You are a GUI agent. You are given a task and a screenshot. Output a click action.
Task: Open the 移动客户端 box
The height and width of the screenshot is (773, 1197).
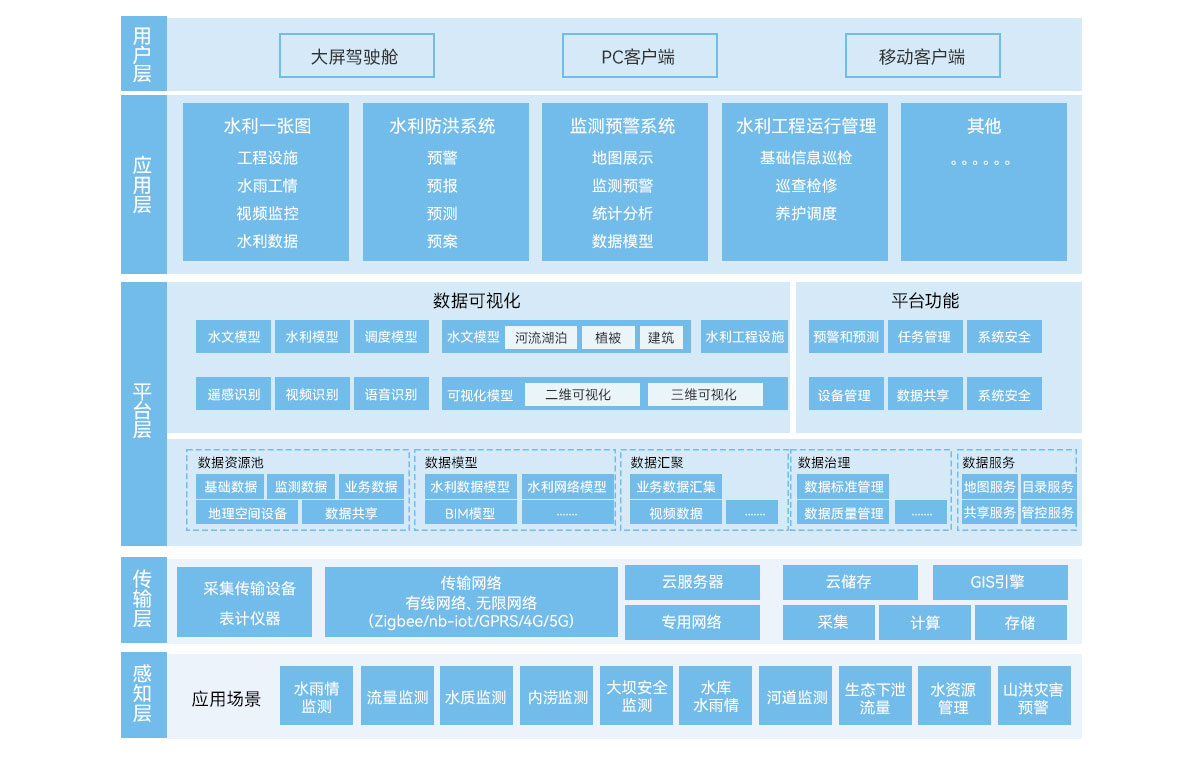(922, 56)
